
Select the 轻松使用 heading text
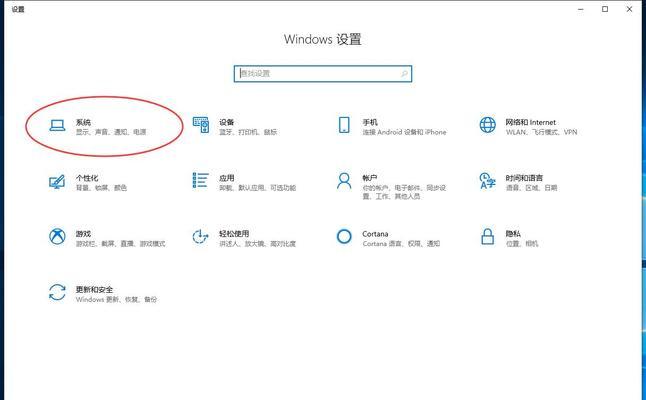tap(234, 234)
